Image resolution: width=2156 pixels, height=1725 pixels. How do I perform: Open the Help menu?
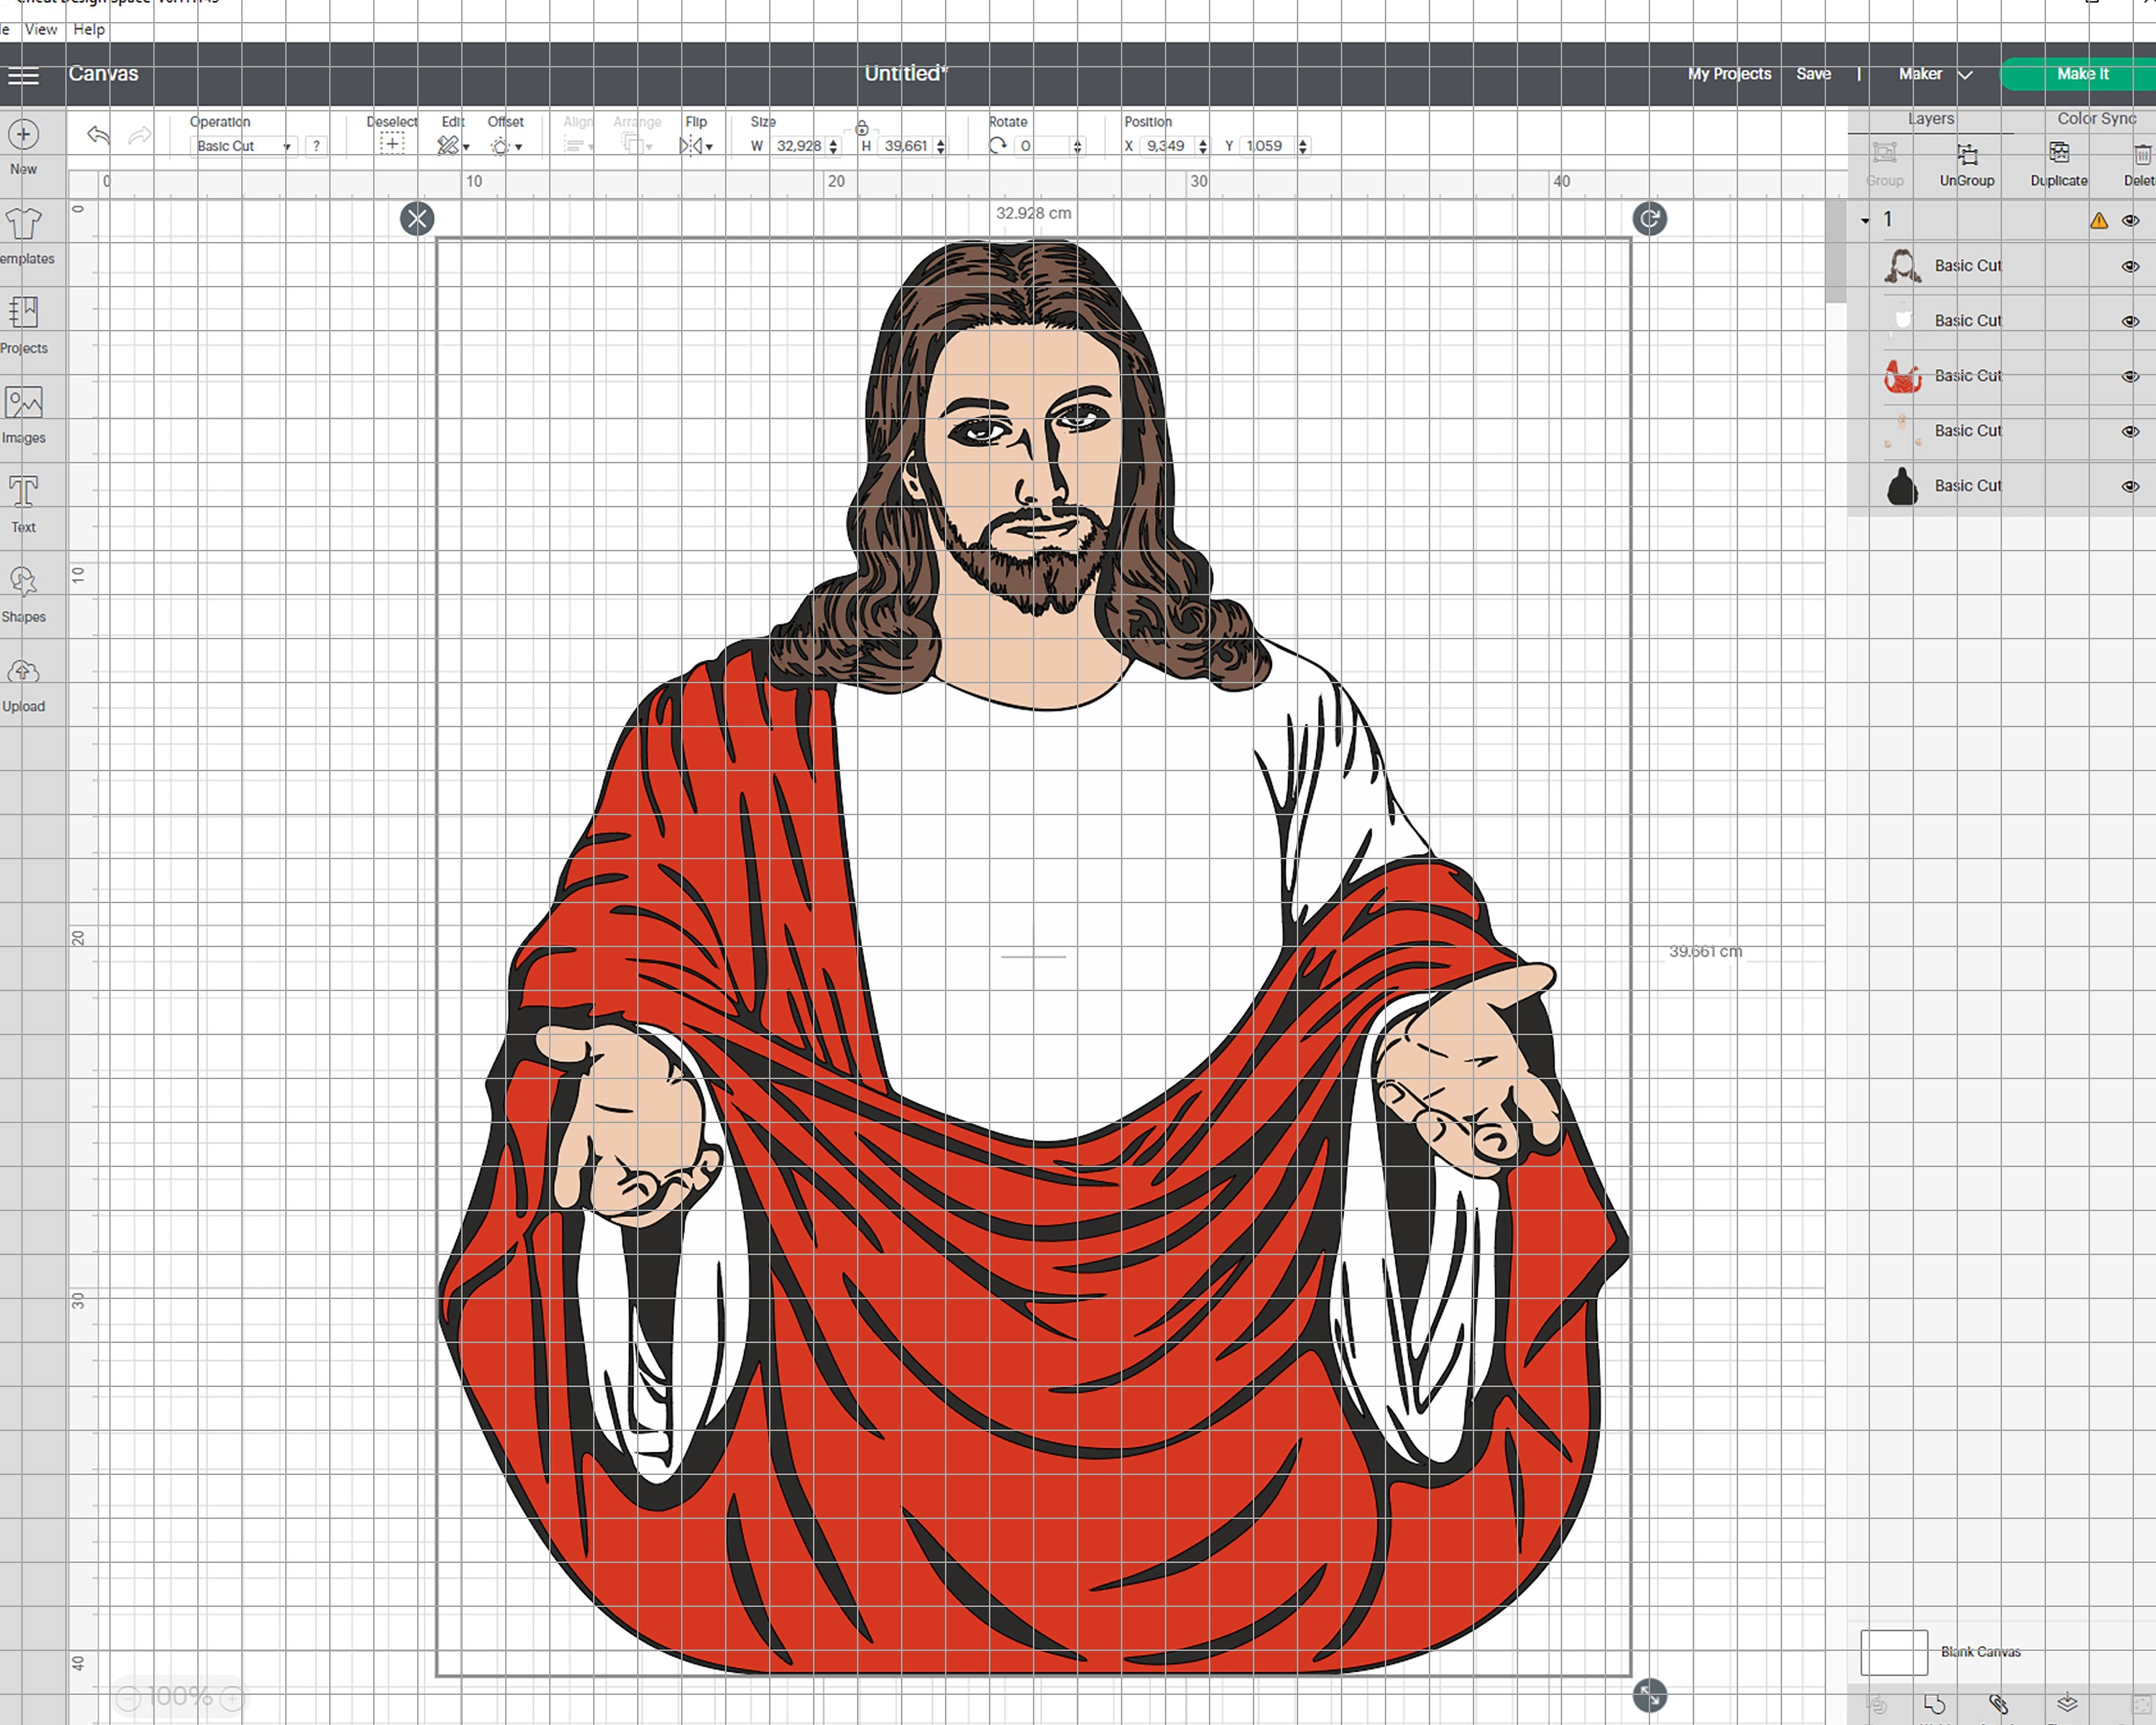pyautogui.click(x=89, y=29)
